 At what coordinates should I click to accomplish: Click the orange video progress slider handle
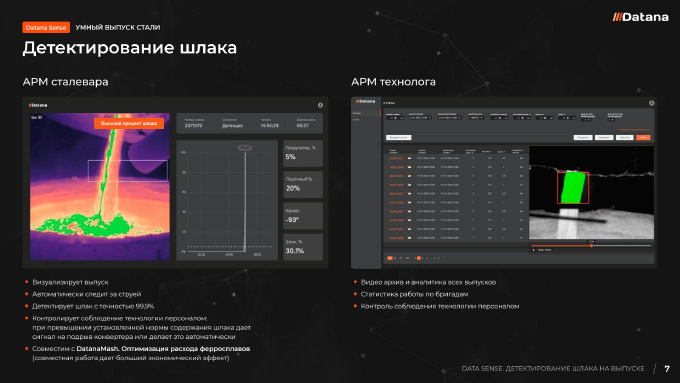click(592, 246)
